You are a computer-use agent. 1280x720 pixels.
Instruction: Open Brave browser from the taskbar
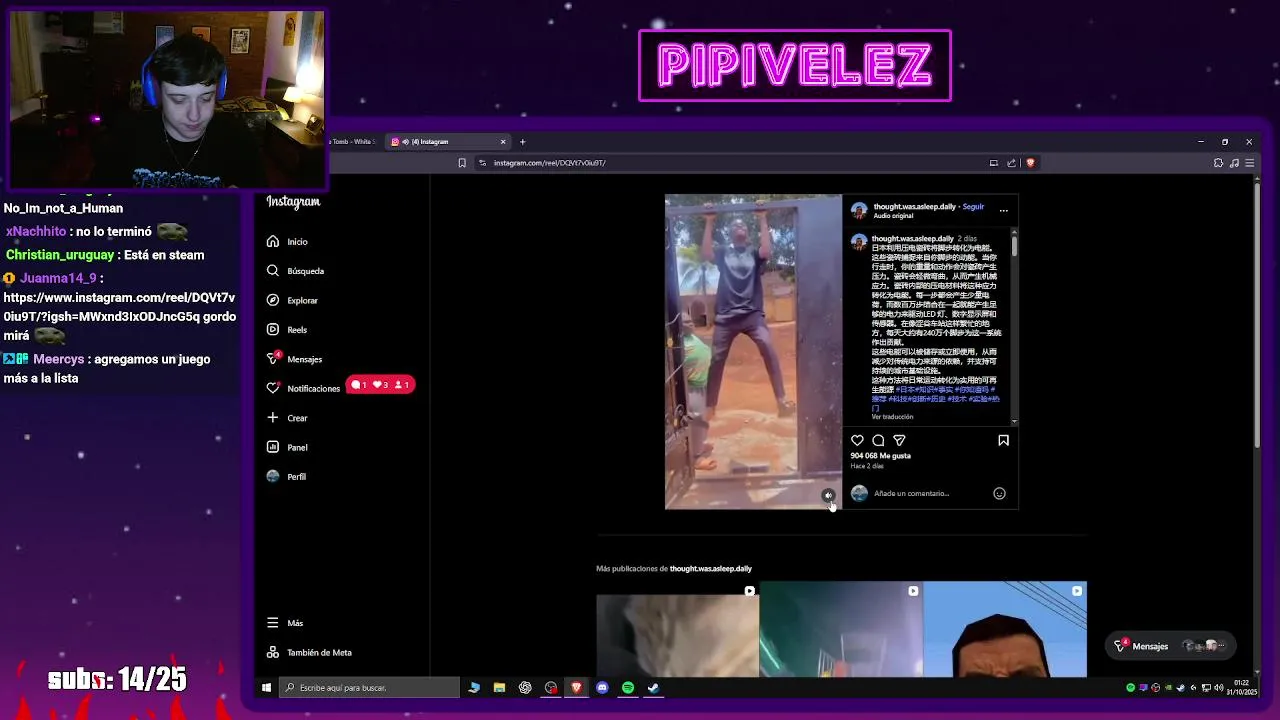(576, 688)
